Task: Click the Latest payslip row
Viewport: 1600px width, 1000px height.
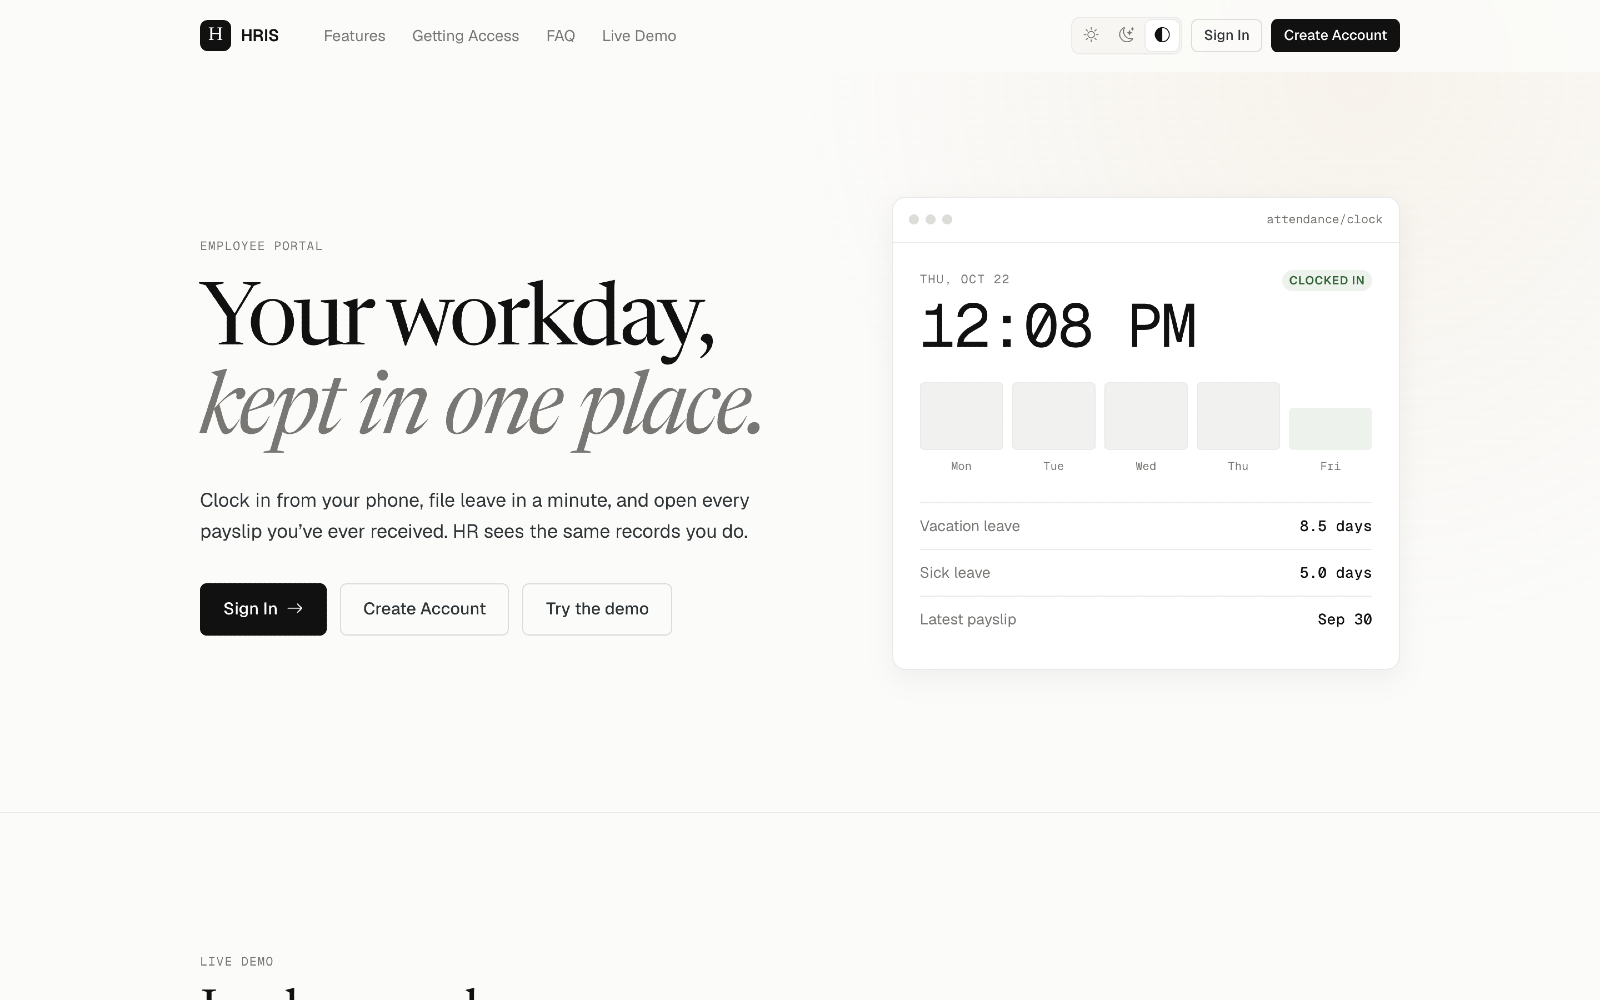Action: [1146, 619]
